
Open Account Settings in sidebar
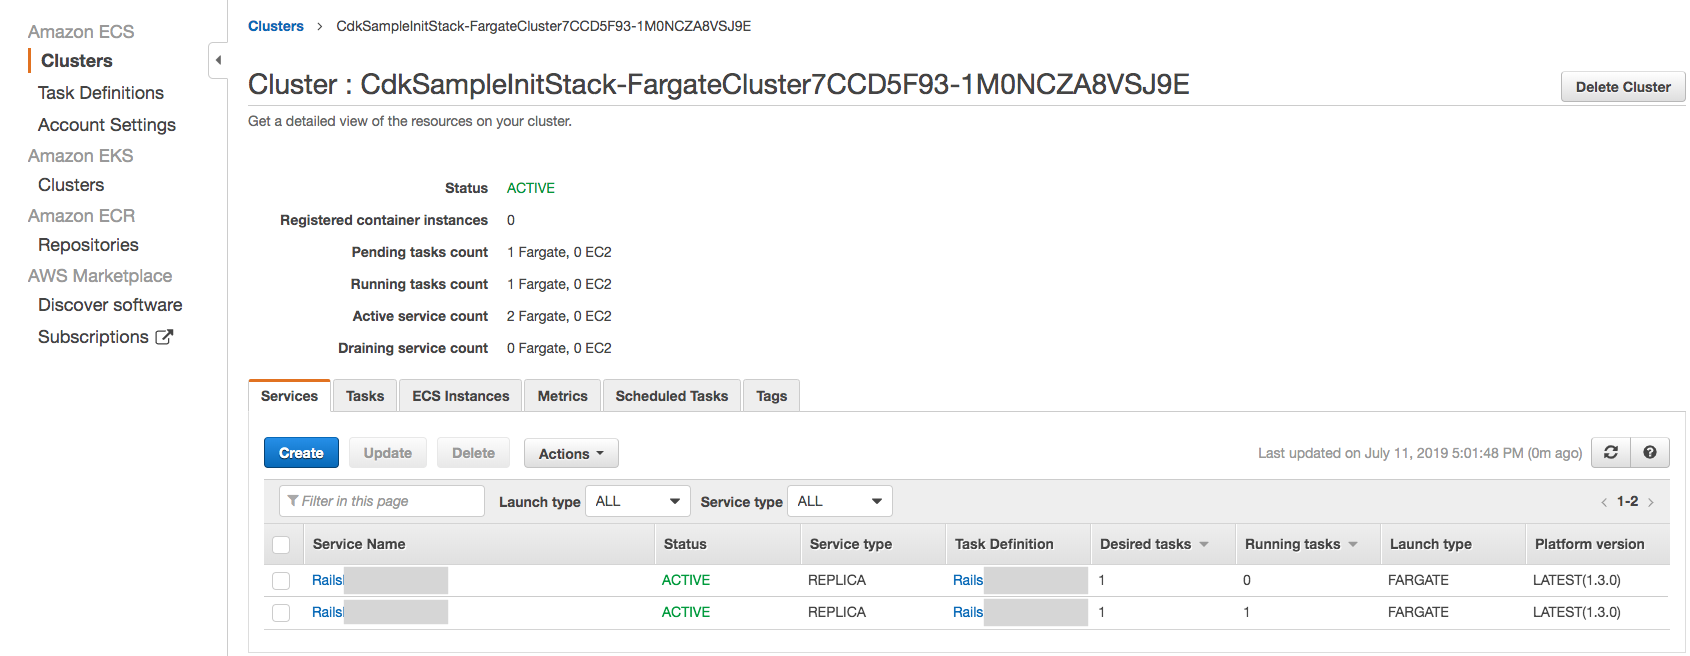point(107,125)
